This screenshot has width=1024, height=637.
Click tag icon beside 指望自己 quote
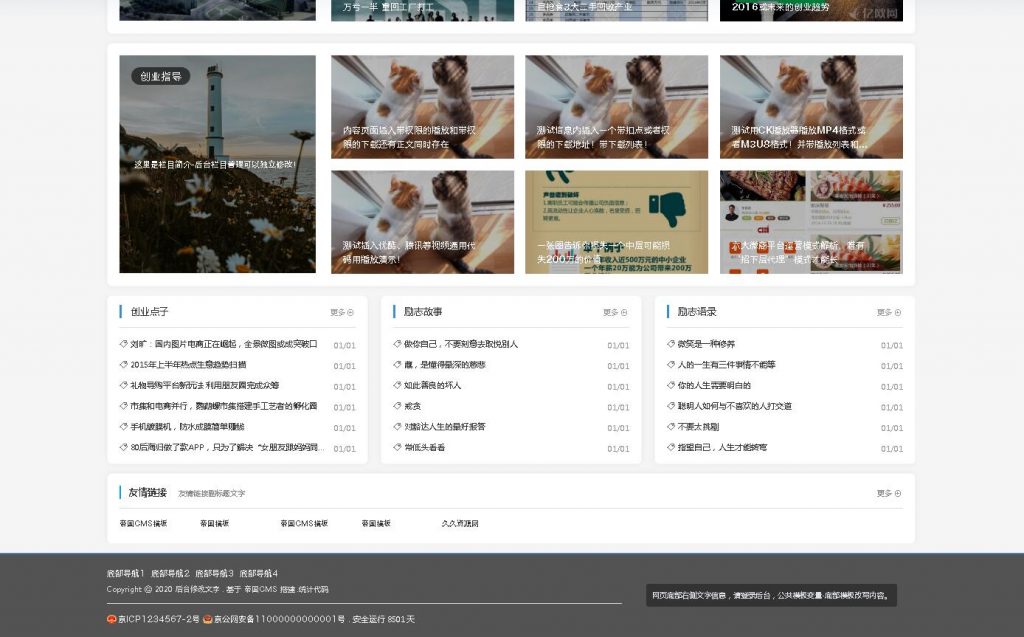(x=671, y=448)
